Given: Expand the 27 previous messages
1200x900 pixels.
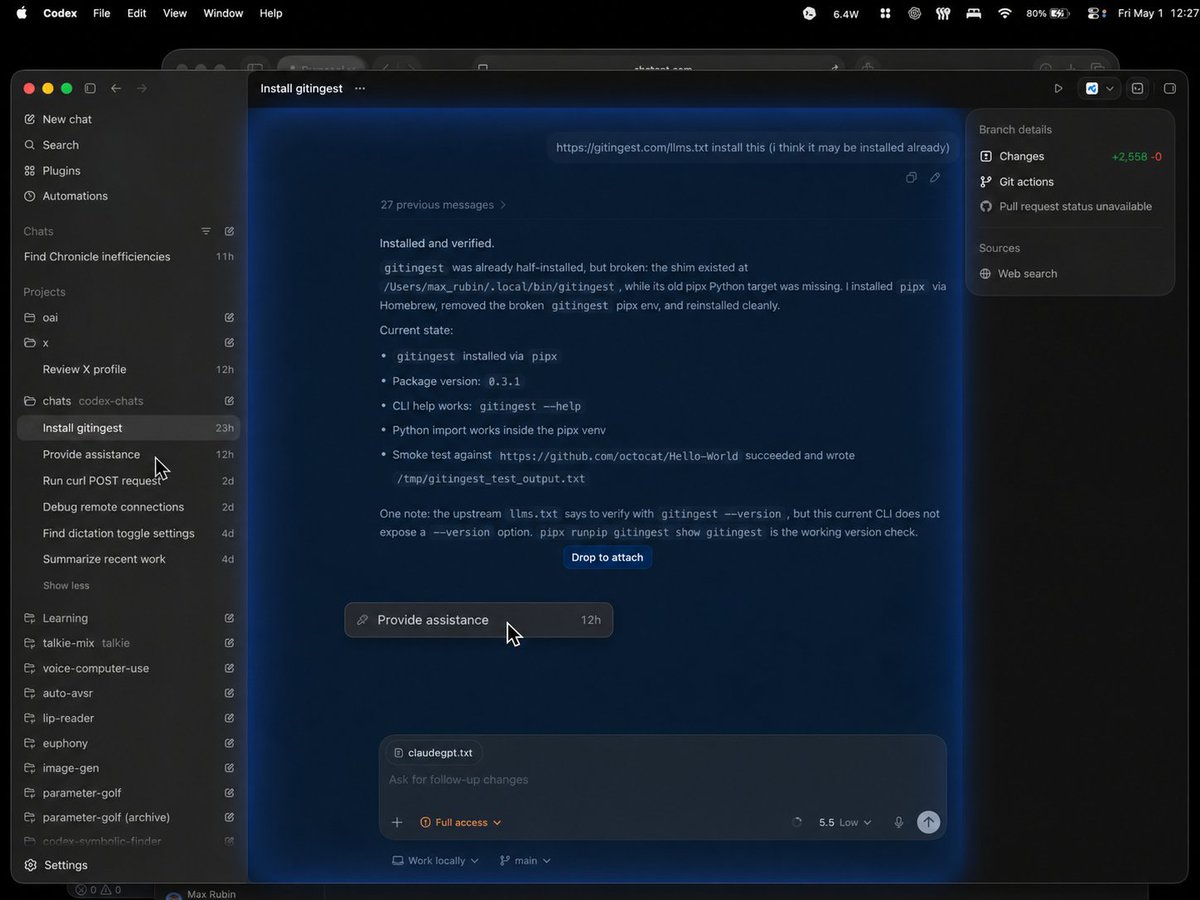Looking at the screenshot, I should tap(443, 205).
